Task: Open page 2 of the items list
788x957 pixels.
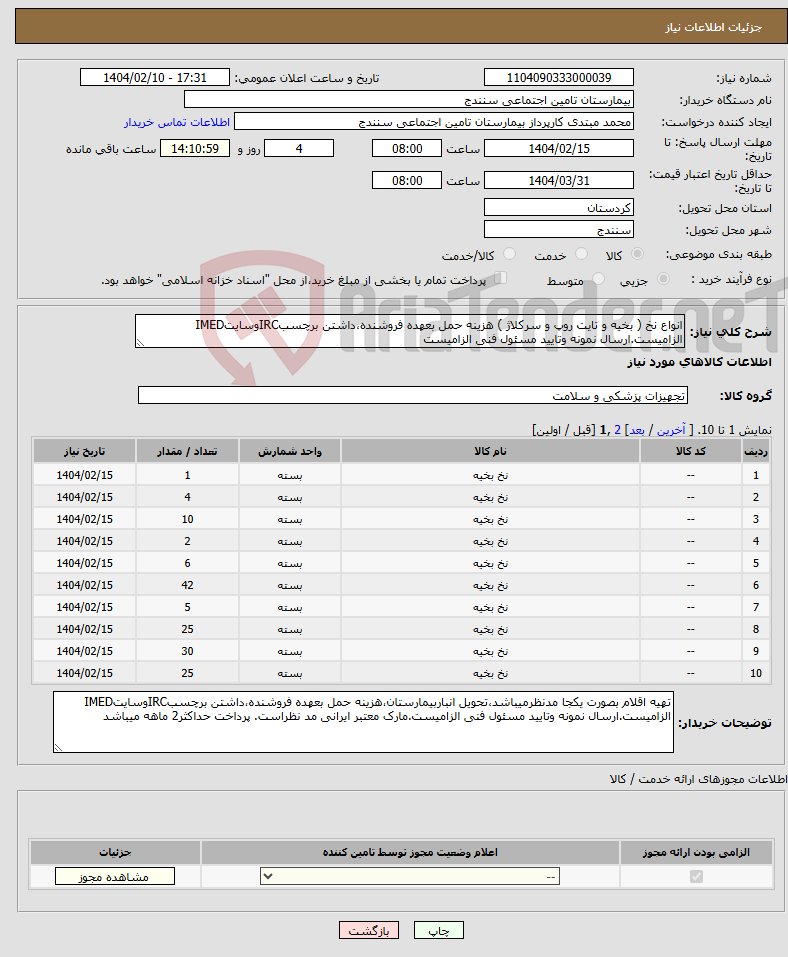Action: [617, 430]
